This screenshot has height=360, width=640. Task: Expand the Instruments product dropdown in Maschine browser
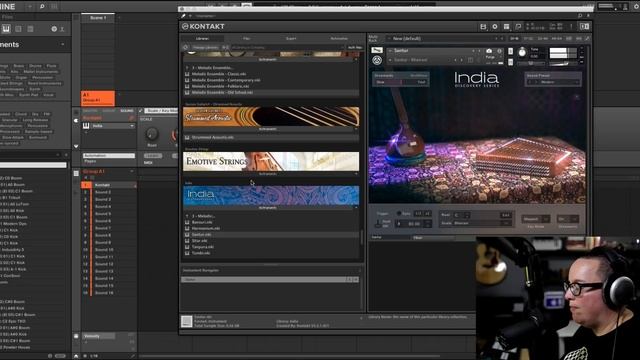pos(62,44)
